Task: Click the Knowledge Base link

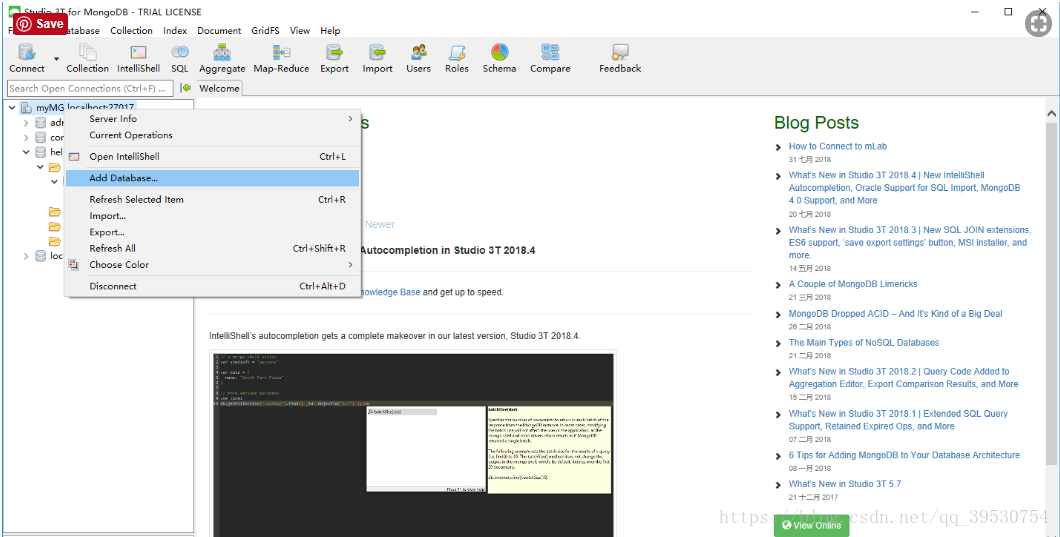Action: coord(389,292)
